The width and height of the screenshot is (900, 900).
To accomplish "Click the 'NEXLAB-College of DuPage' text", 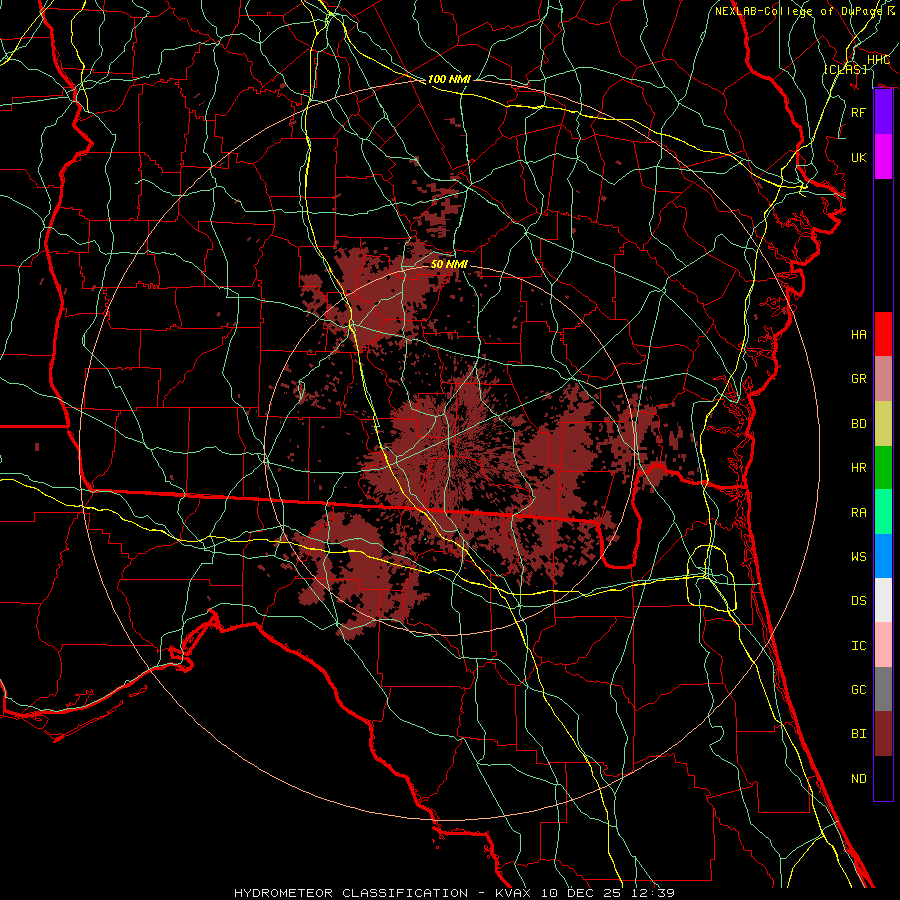I will (798, 11).
